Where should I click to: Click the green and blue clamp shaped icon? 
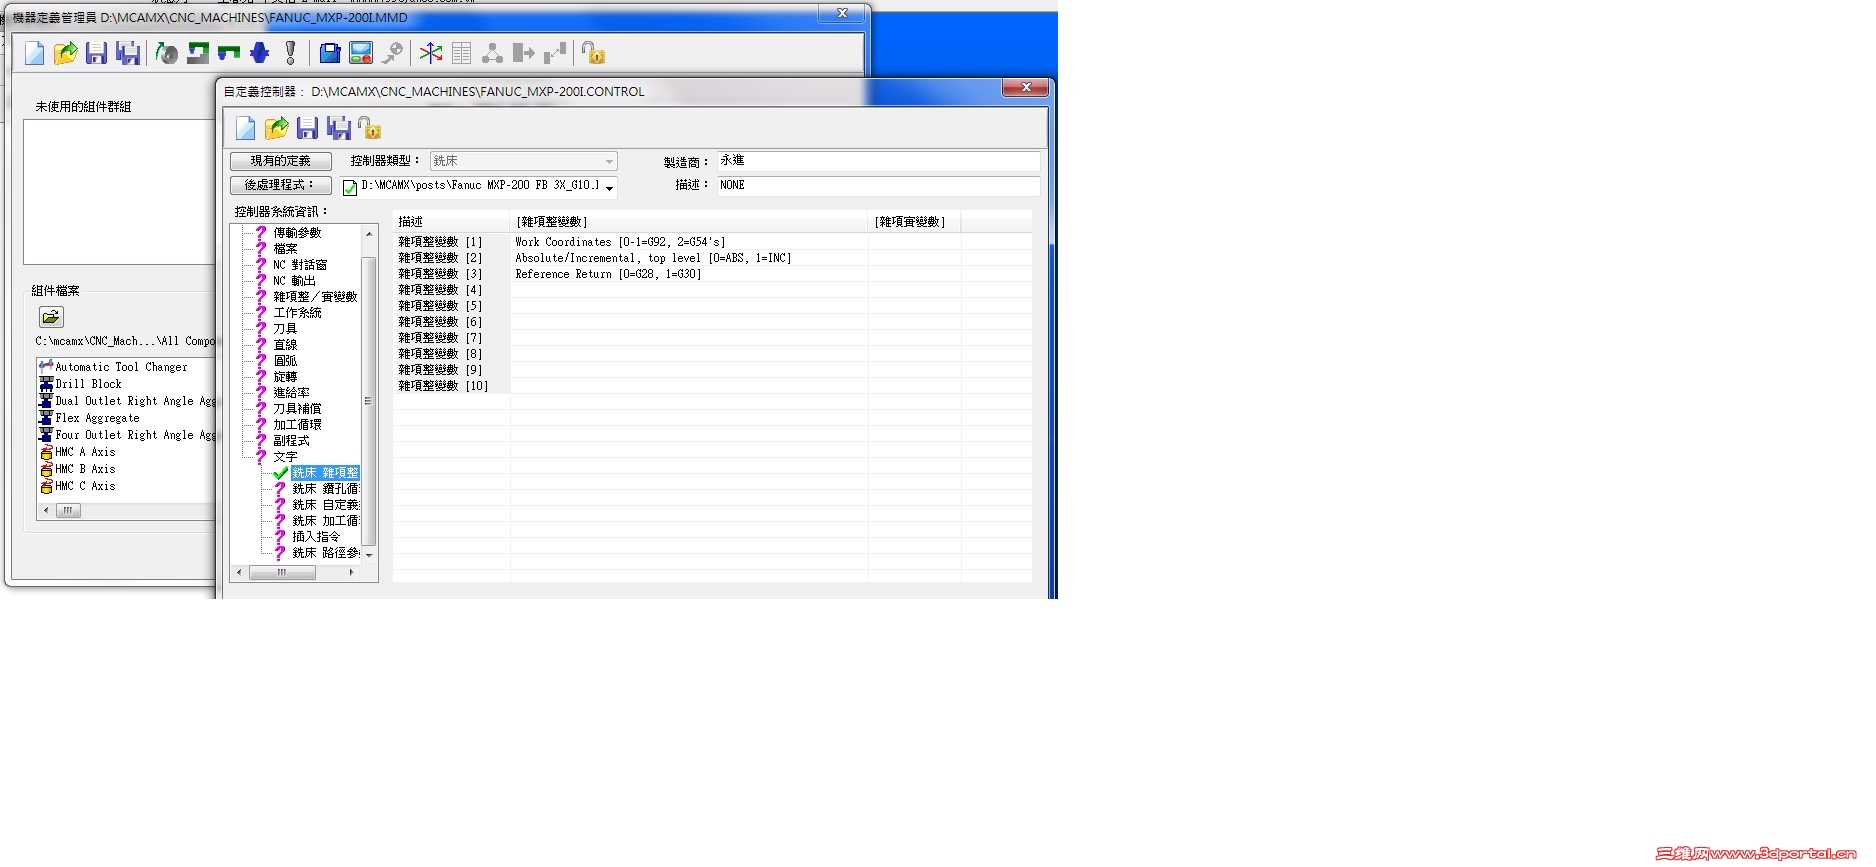coord(229,52)
